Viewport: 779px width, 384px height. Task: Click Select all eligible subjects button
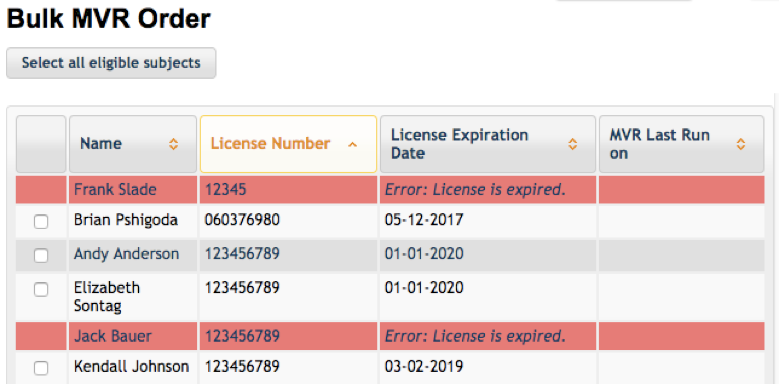(x=111, y=63)
